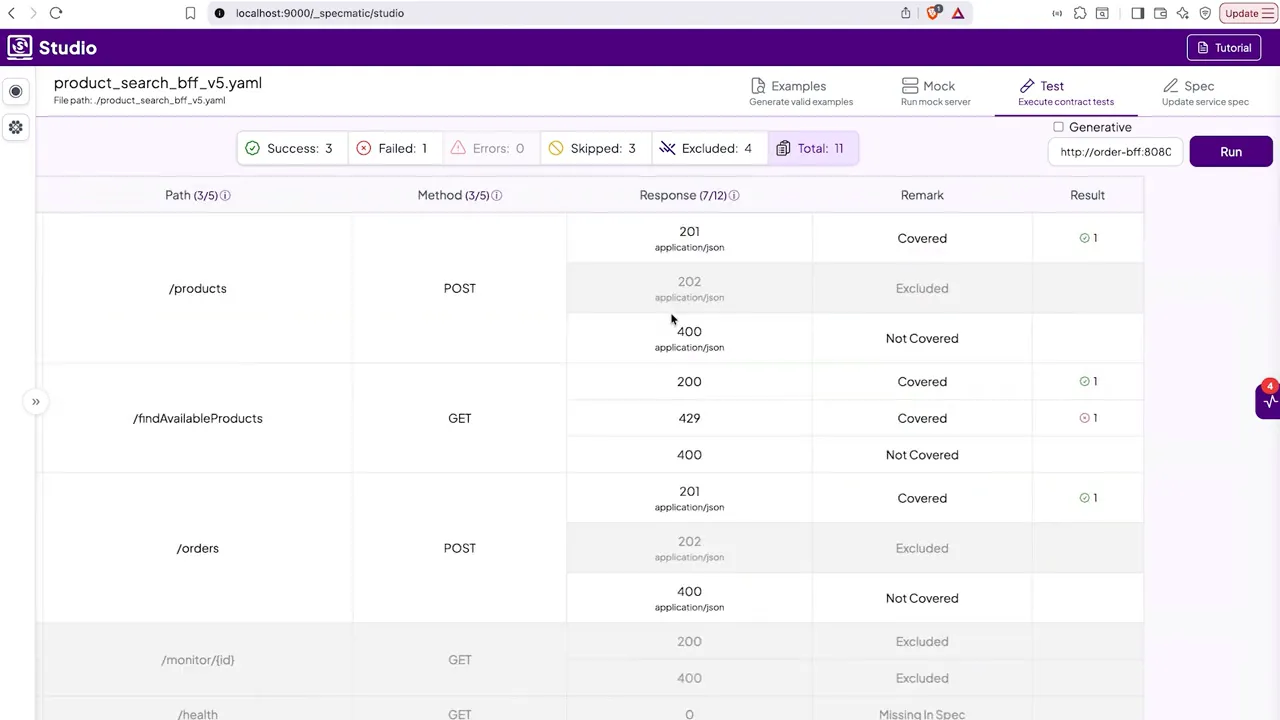Click the info icon beside Response (7/12)
The width and height of the screenshot is (1280, 720).
pyautogui.click(x=733, y=195)
